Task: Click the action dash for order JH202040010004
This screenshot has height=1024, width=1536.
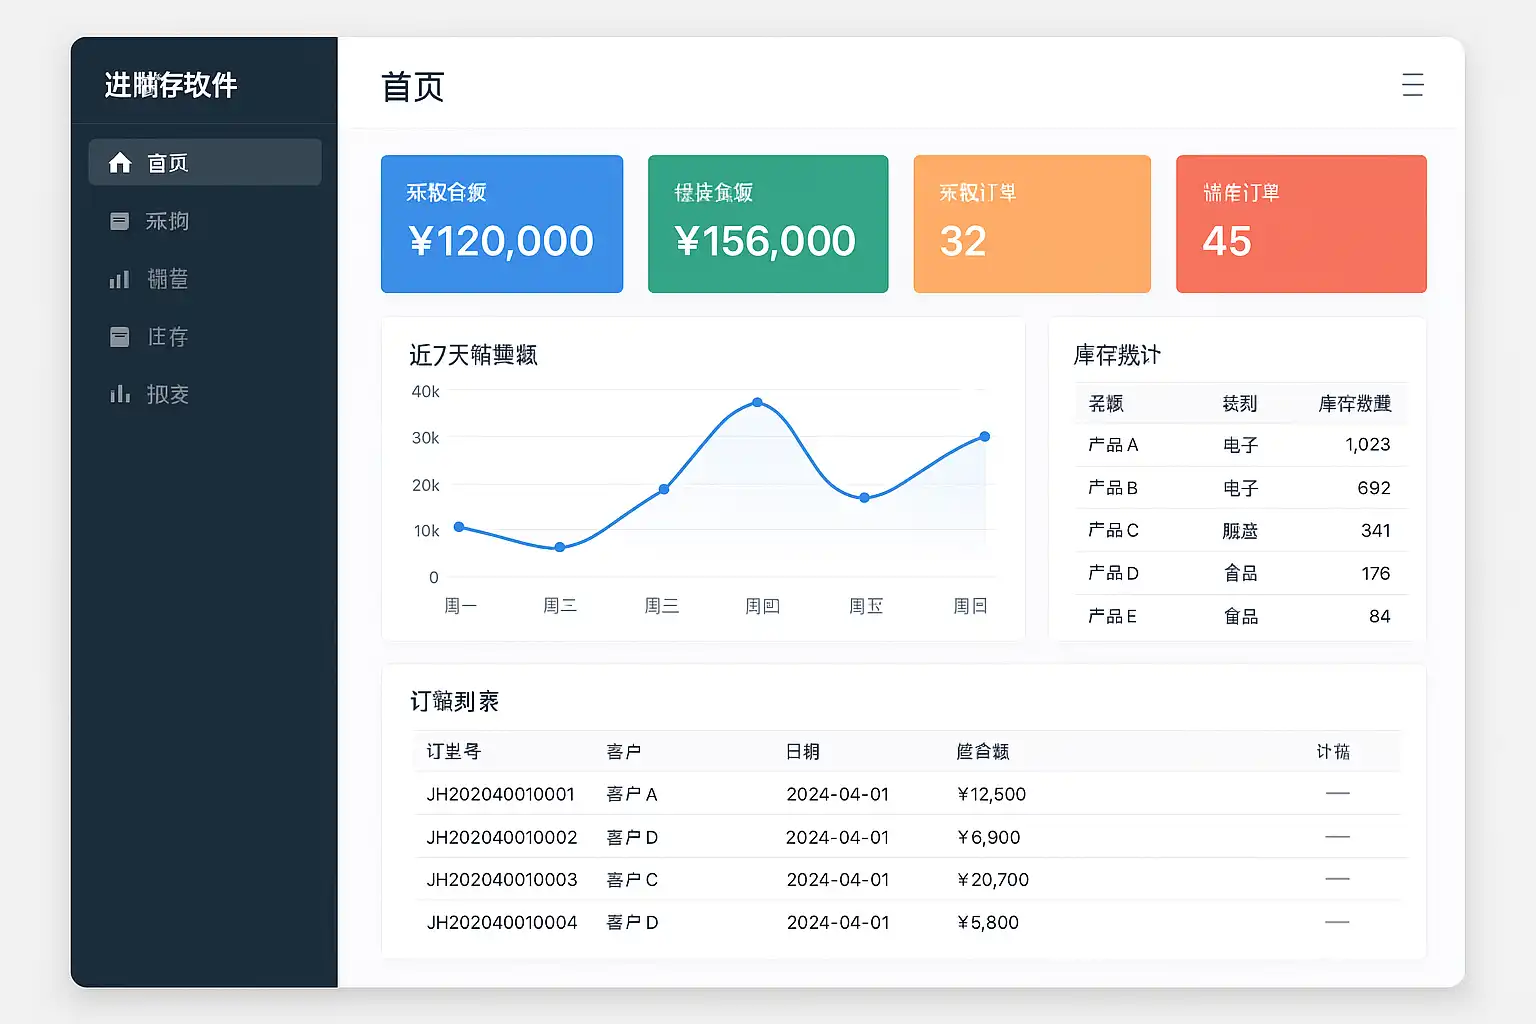Action: tap(1337, 922)
